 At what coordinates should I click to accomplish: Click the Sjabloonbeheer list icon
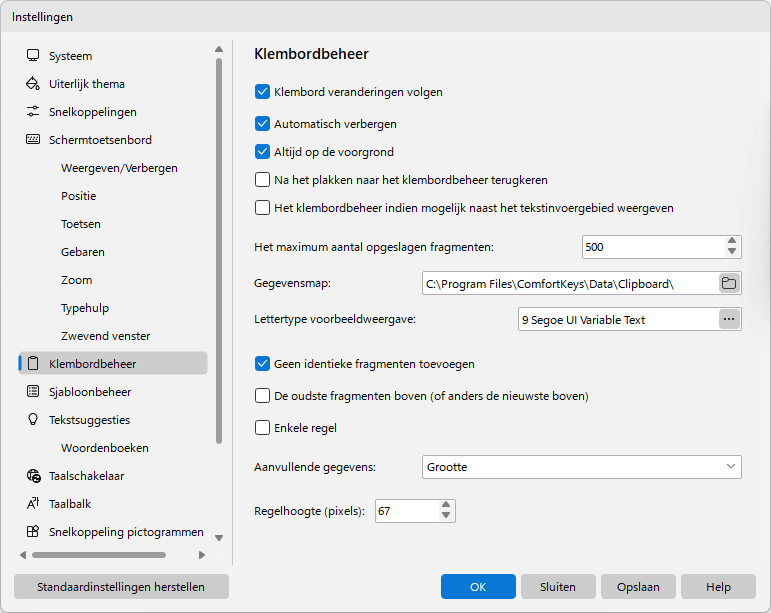click(x=33, y=391)
